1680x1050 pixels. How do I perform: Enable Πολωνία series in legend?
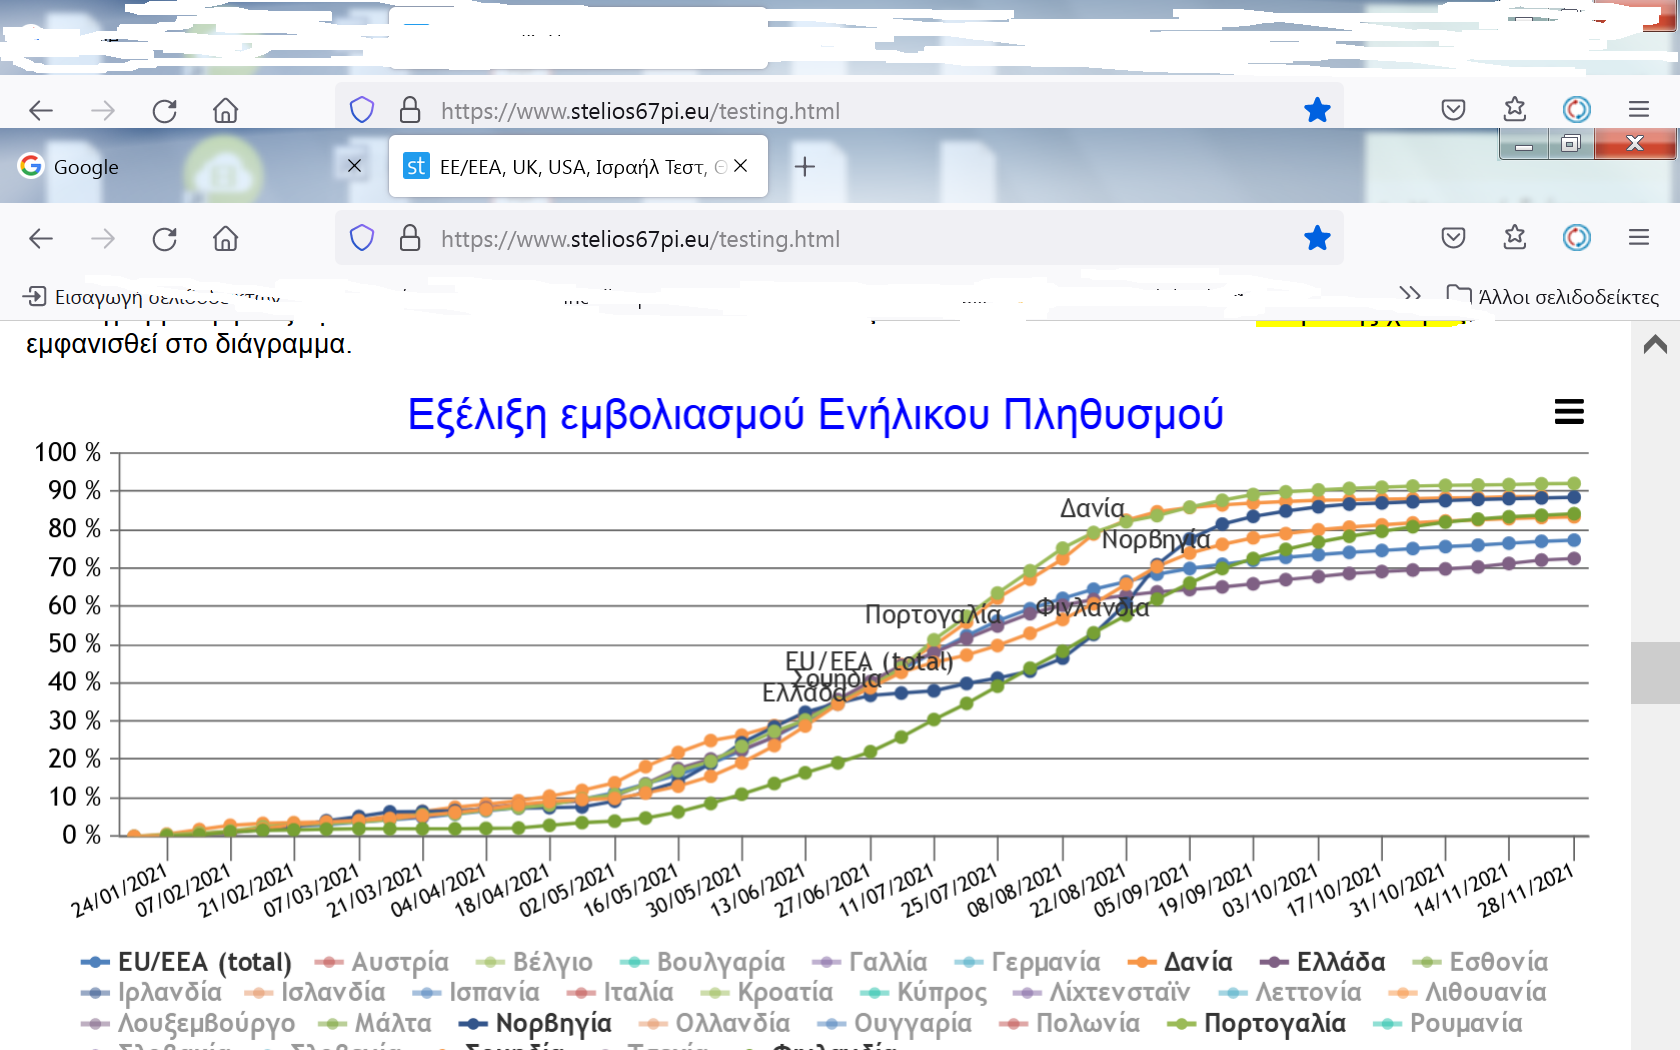(1069, 1023)
